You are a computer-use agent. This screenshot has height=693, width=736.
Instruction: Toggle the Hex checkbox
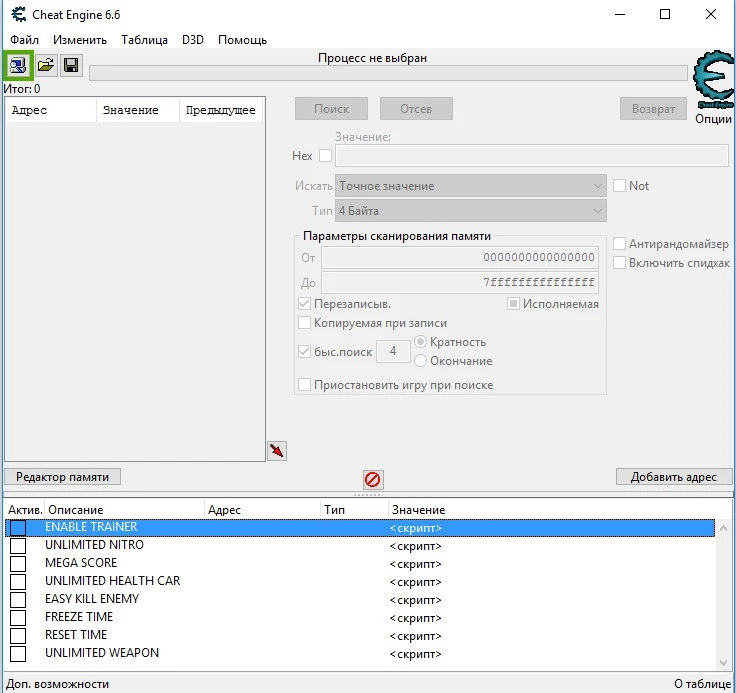[325, 155]
